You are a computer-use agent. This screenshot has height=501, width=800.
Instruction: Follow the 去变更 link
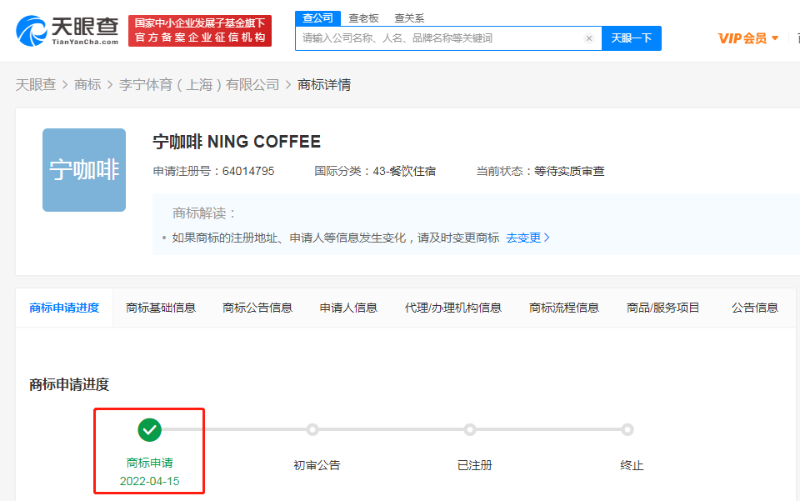528,238
